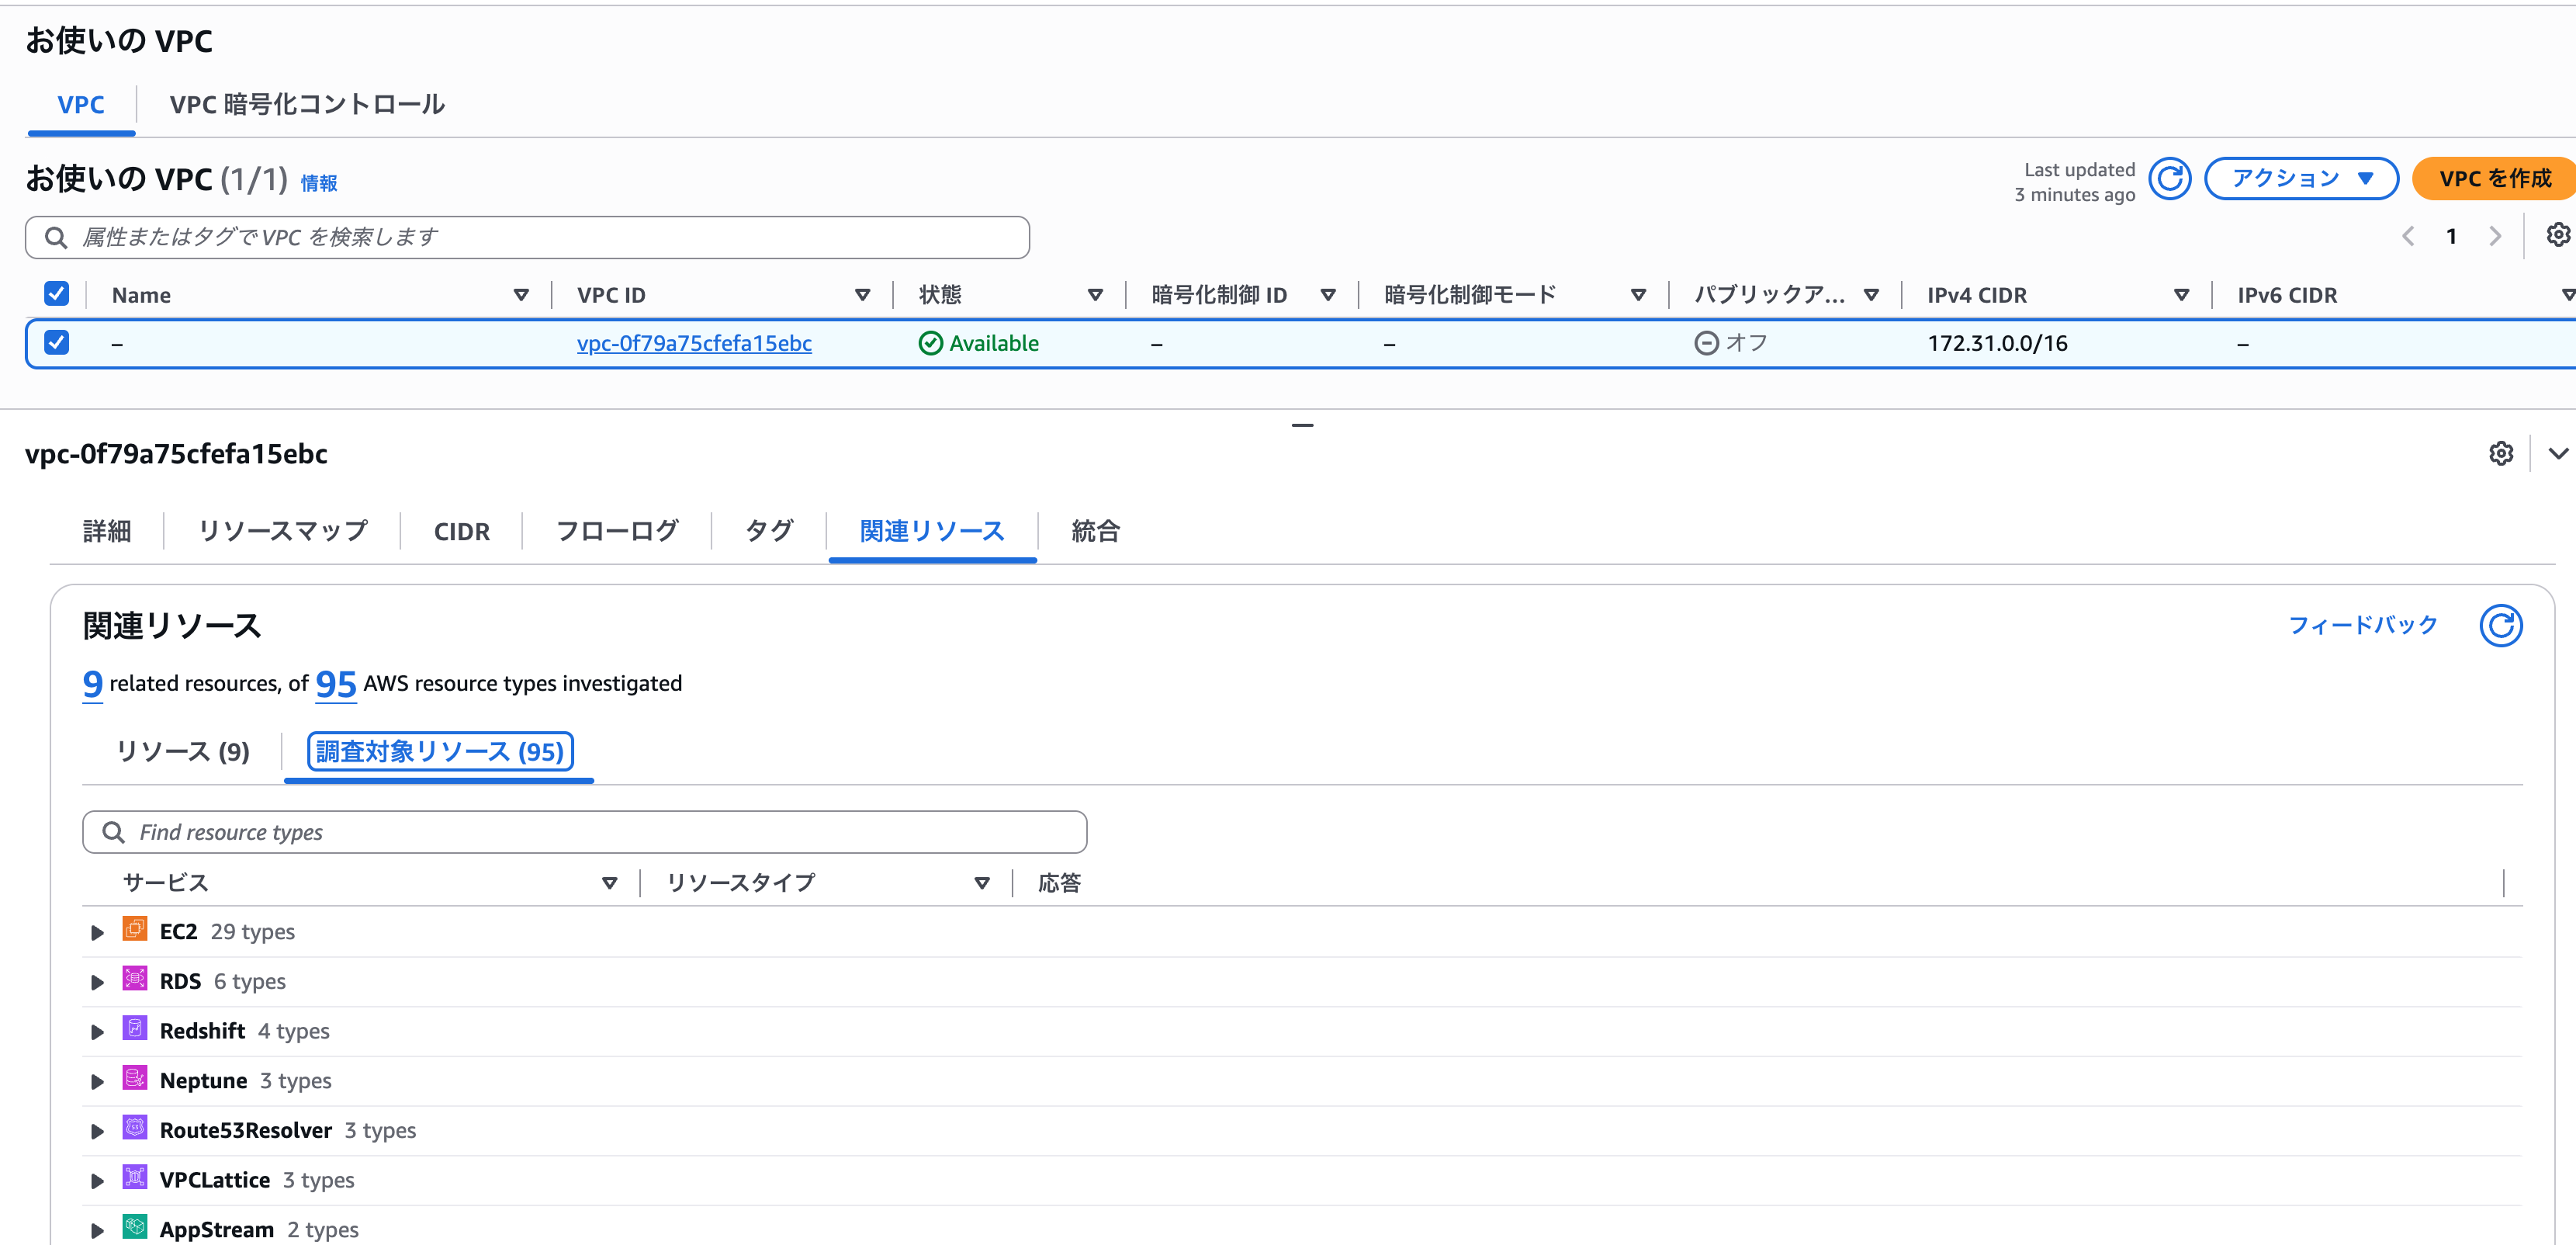This screenshot has height=1245, width=2576.
Task: Open the タグ tab
Action: (x=770, y=531)
